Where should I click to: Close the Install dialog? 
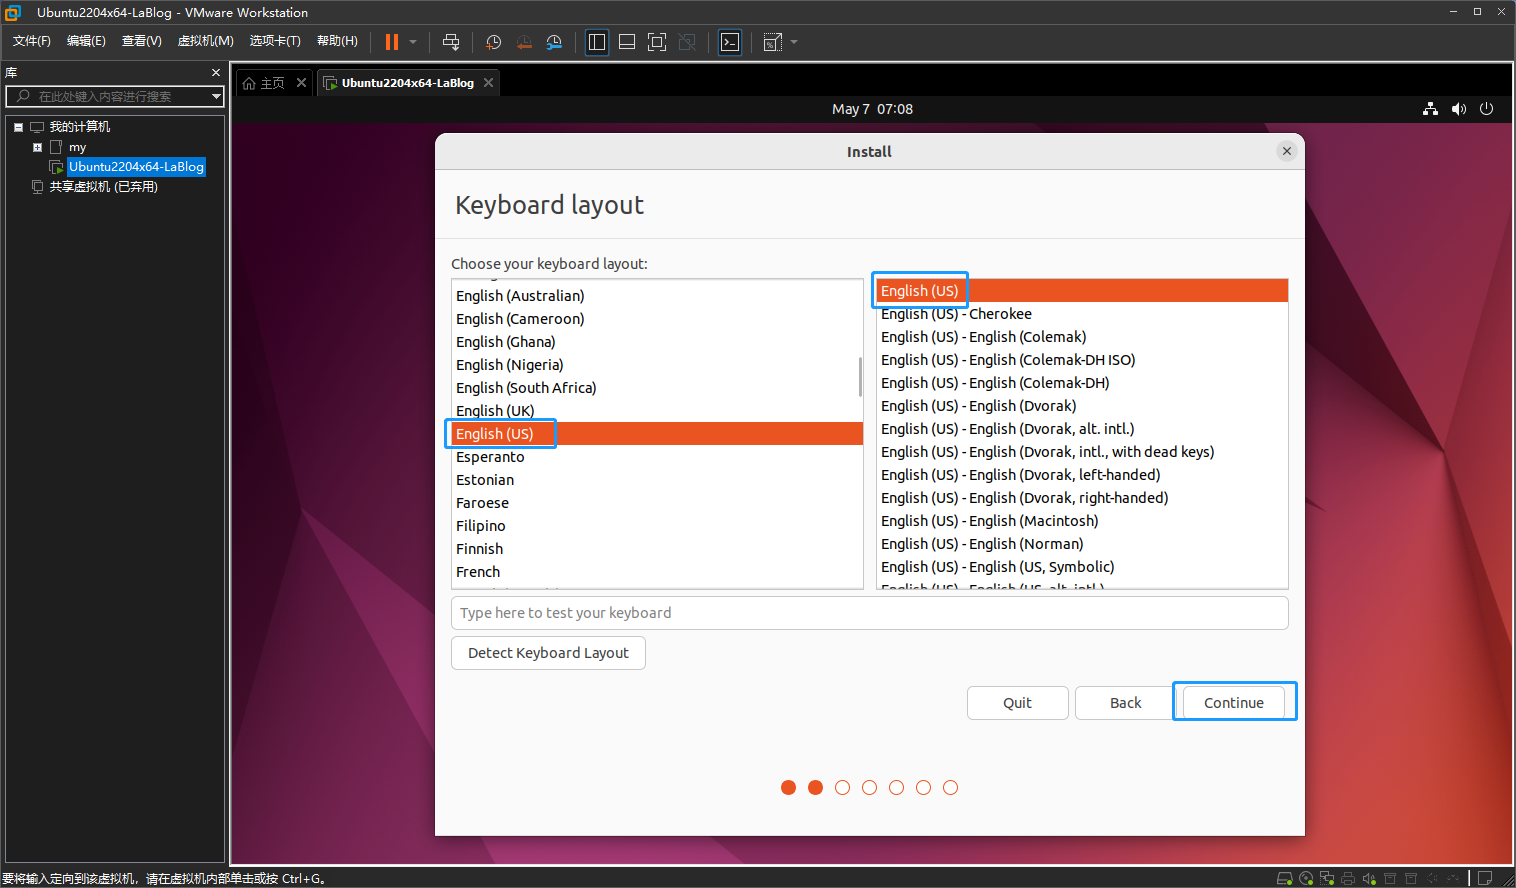(1287, 151)
